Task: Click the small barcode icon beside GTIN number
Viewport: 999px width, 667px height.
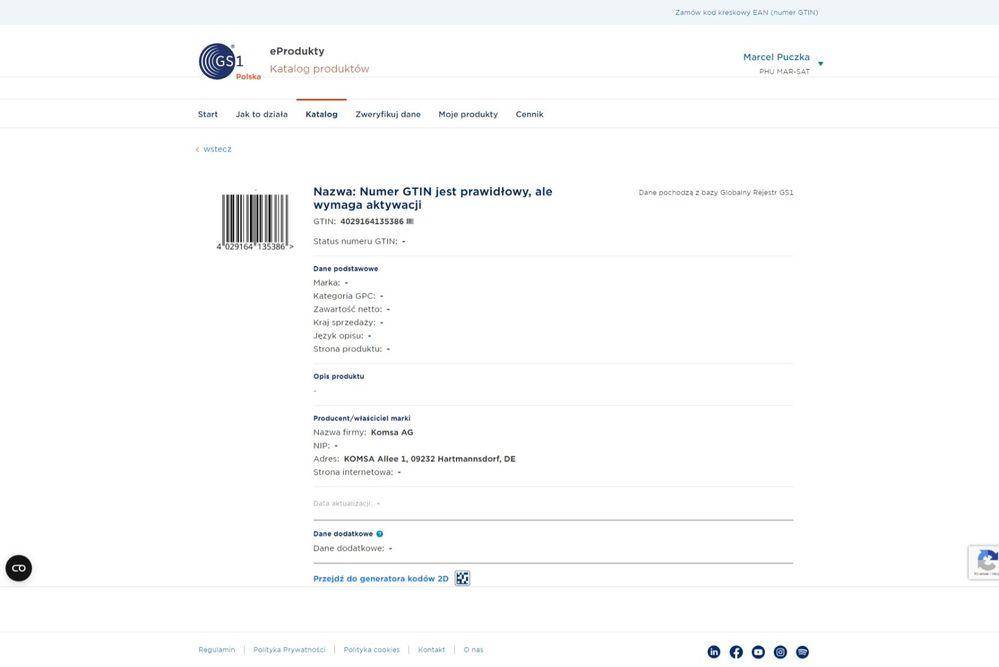Action: click(x=410, y=221)
